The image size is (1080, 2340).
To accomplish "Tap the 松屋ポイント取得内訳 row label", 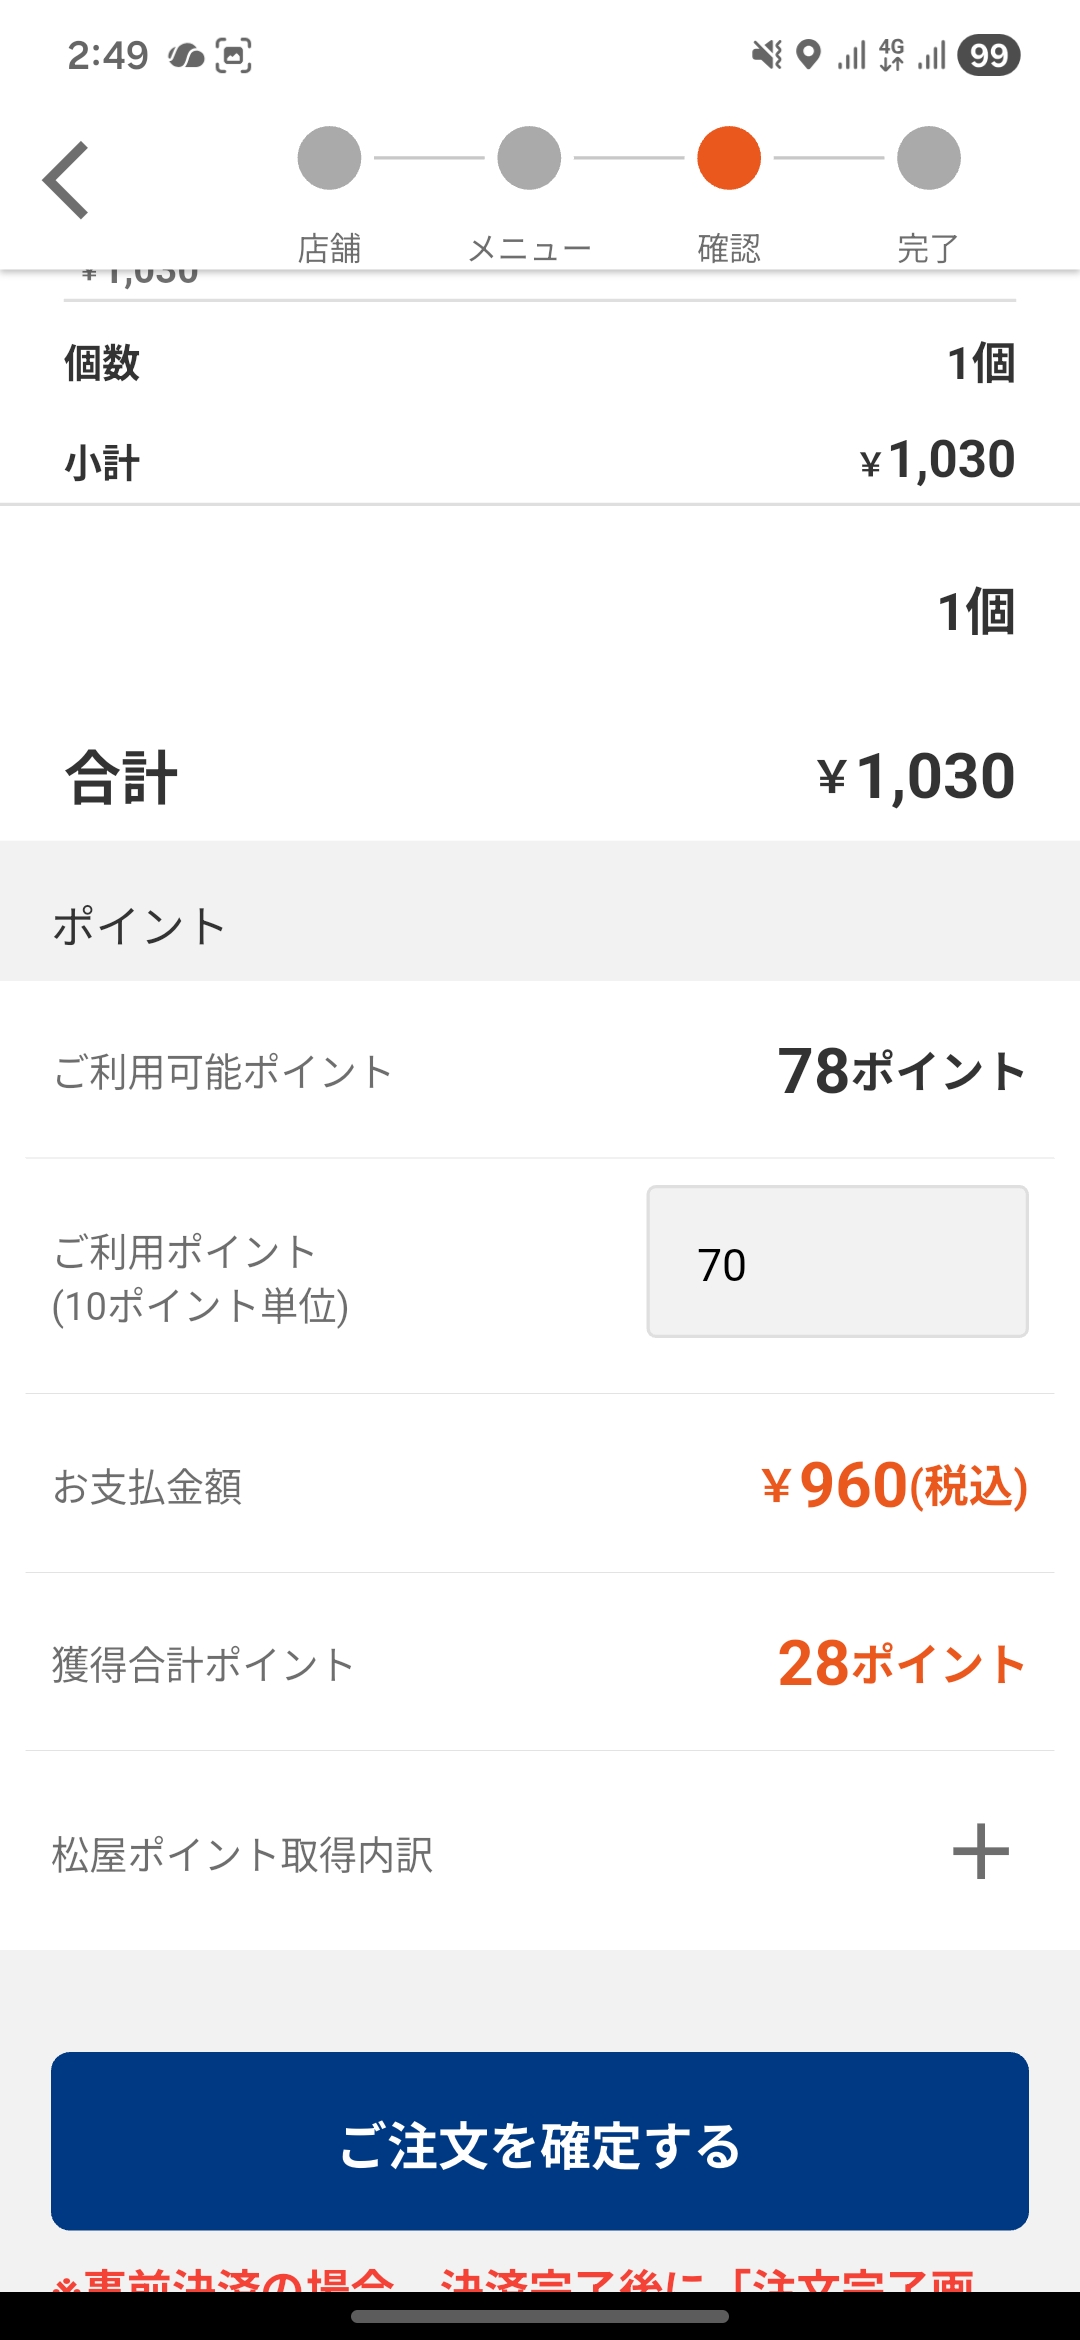I will click(x=242, y=1855).
